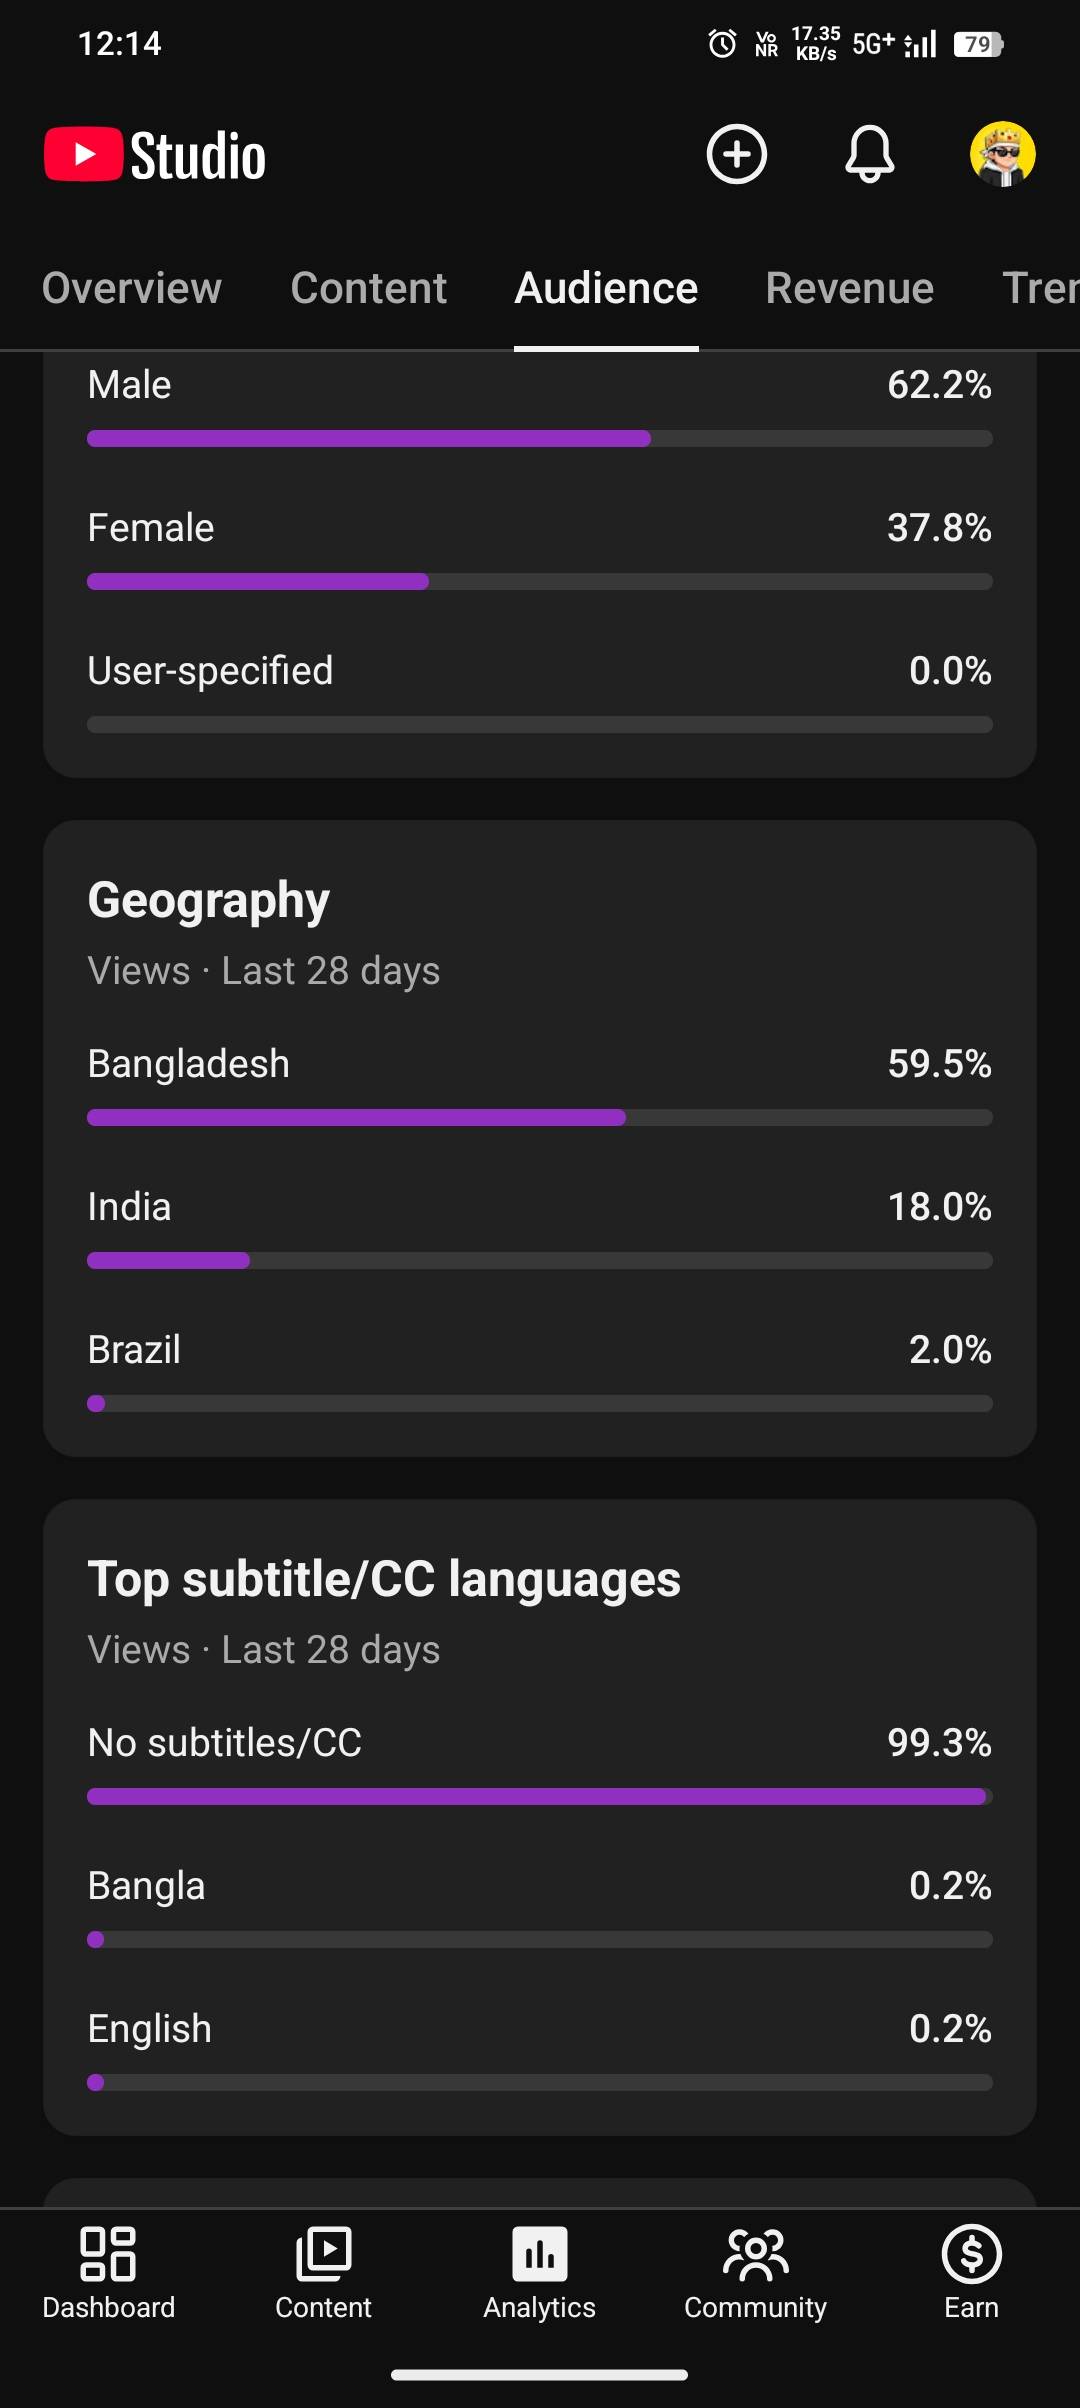Viewport: 1080px width, 2408px height.
Task: Tap the Top subtitle/CC languages heading
Action: pyautogui.click(x=384, y=1580)
